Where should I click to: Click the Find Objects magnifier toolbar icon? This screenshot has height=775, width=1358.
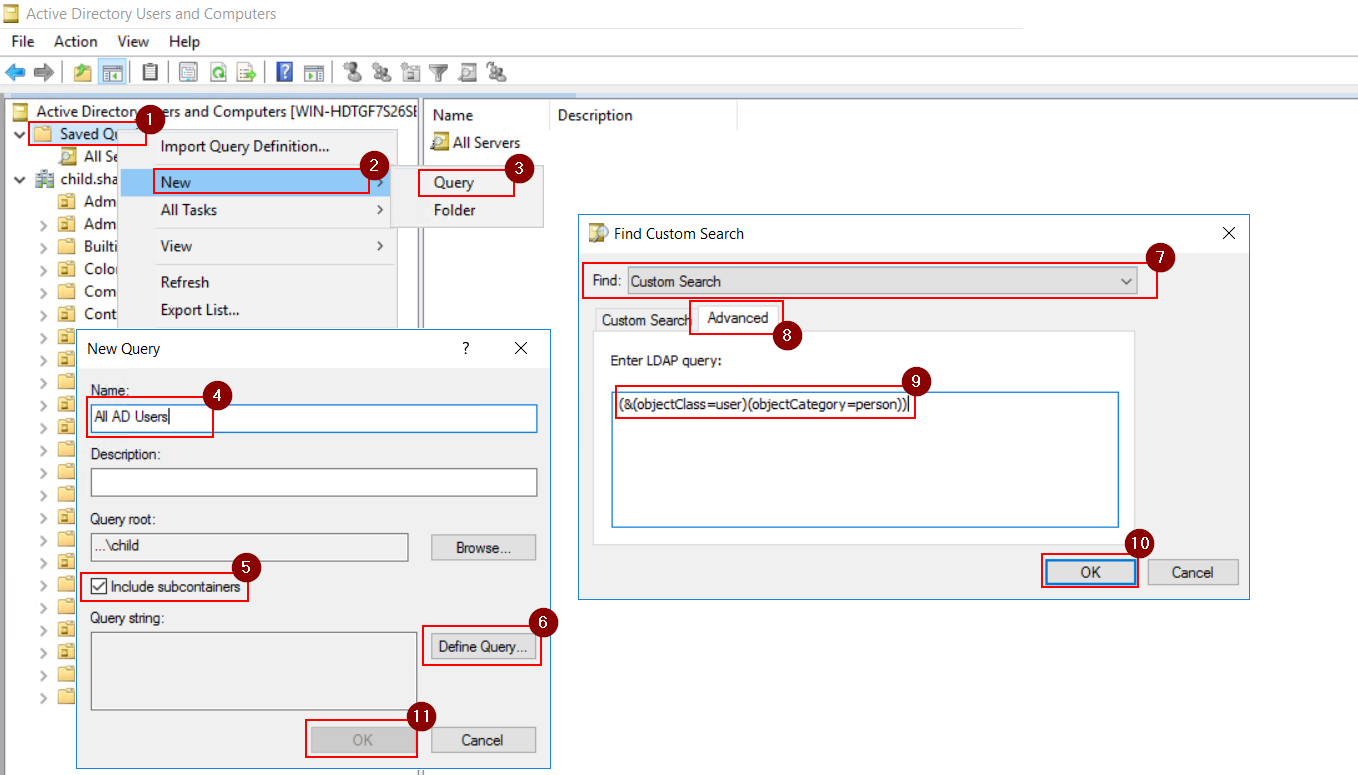pyautogui.click(x=467, y=72)
